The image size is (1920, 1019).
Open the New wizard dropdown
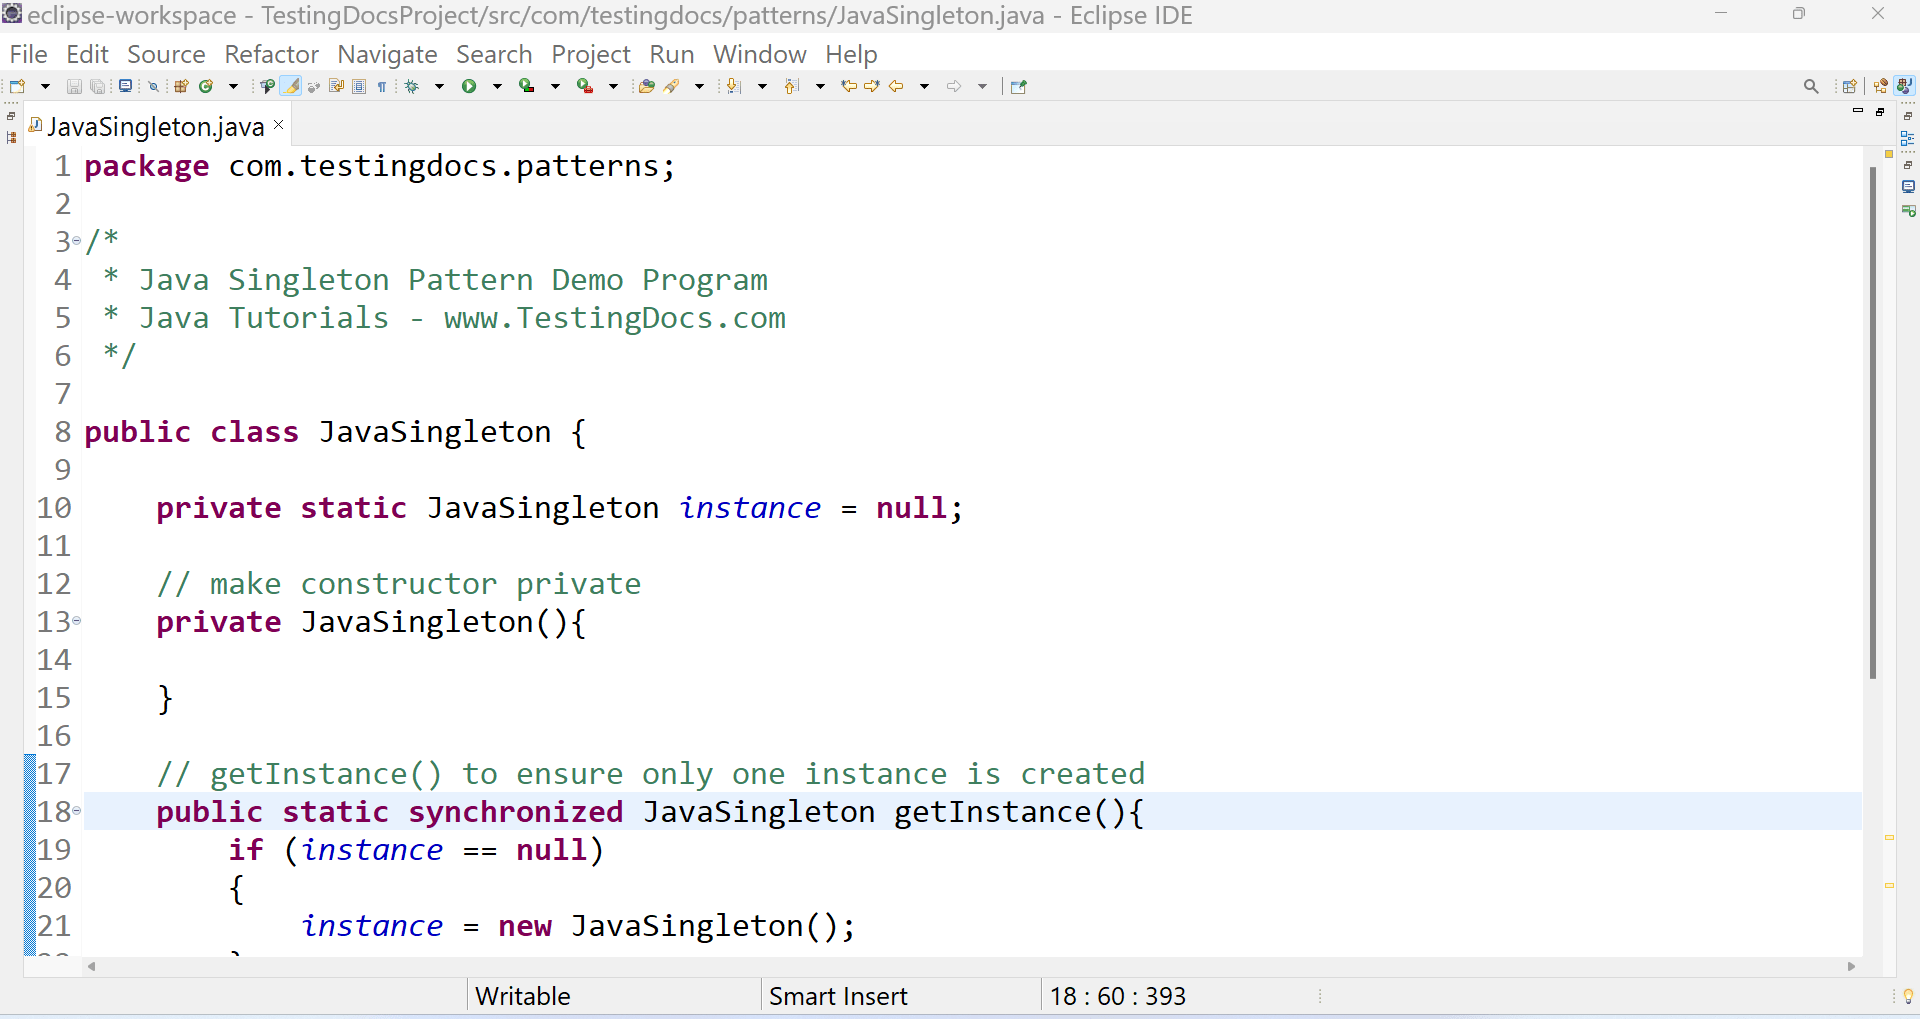coord(45,86)
